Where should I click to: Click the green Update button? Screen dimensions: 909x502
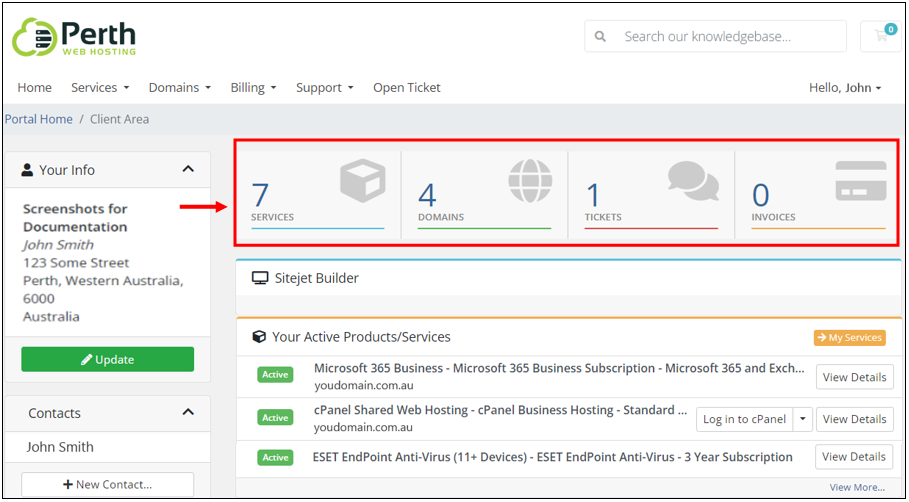(x=108, y=359)
